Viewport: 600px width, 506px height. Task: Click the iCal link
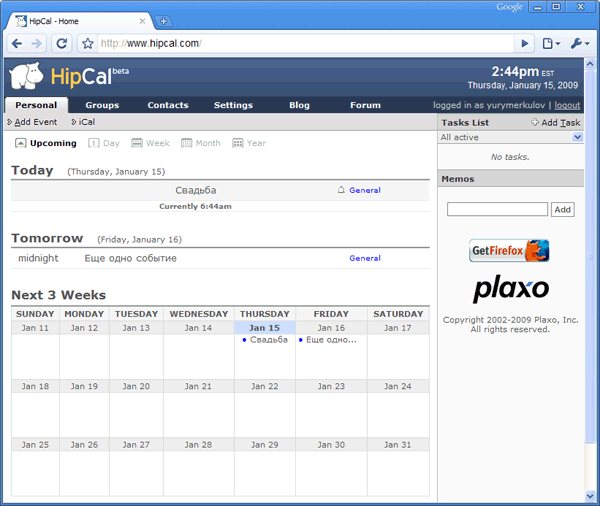tap(87, 122)
